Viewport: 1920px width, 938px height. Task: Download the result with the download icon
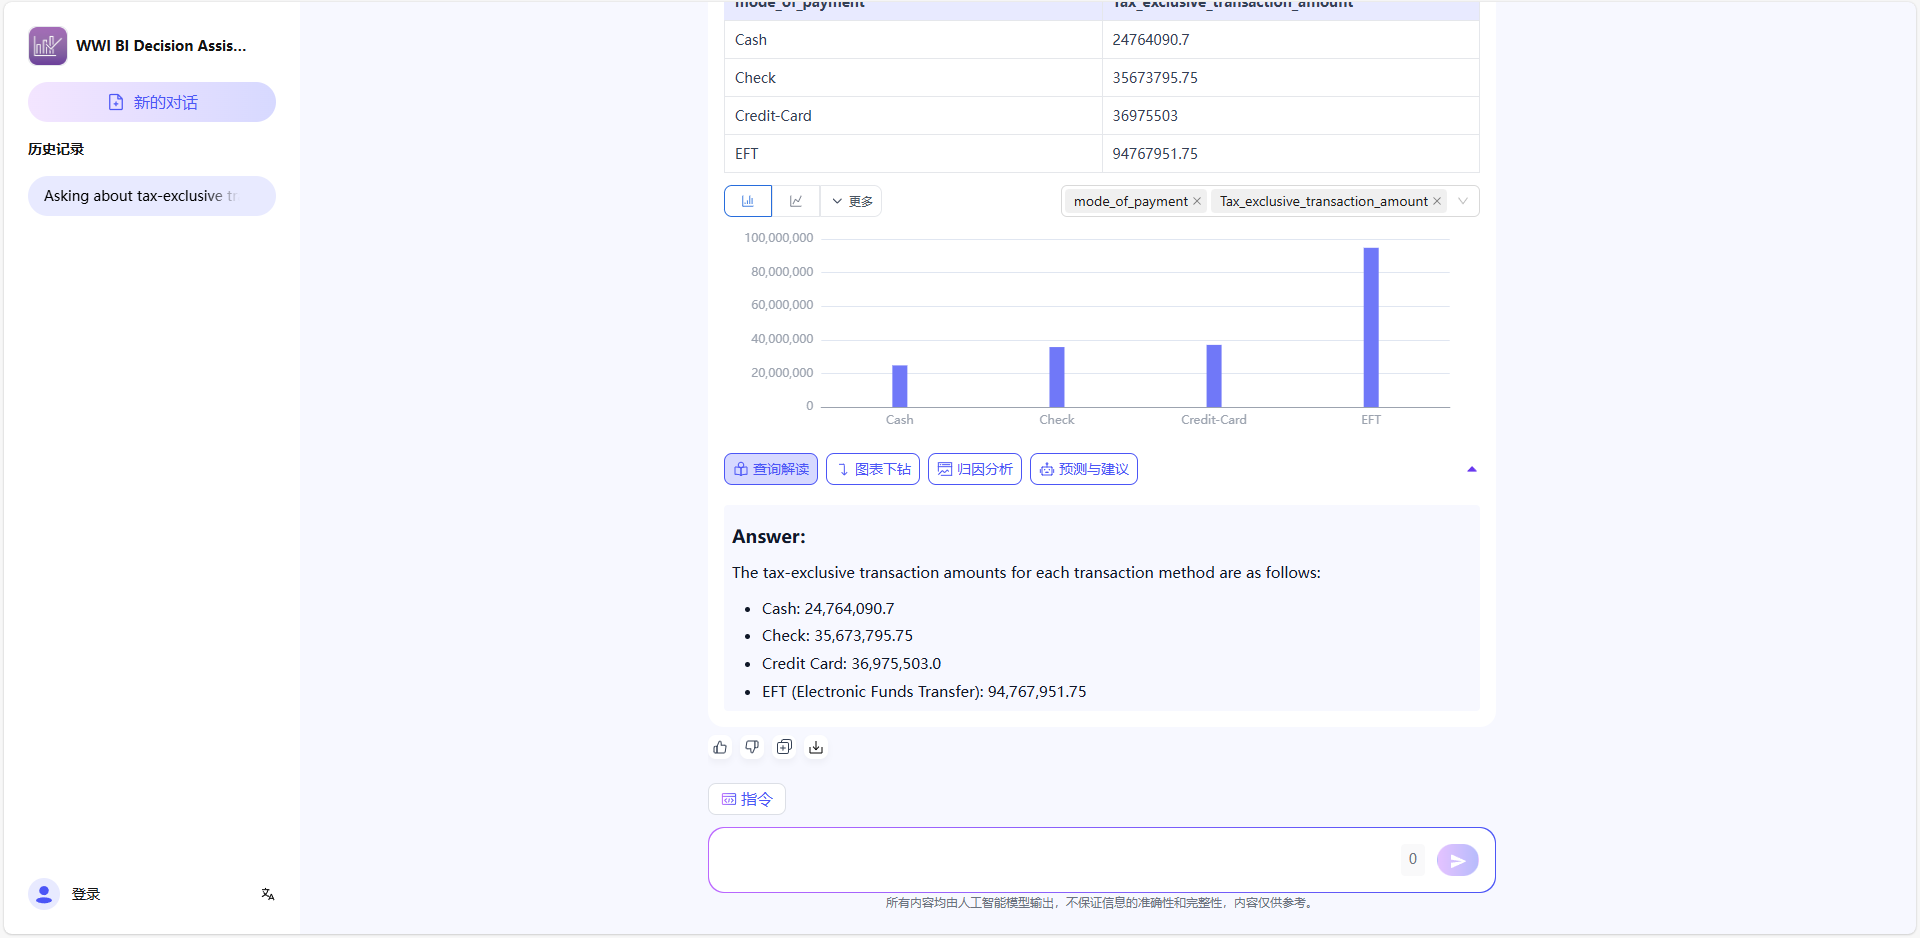(816, 747)
